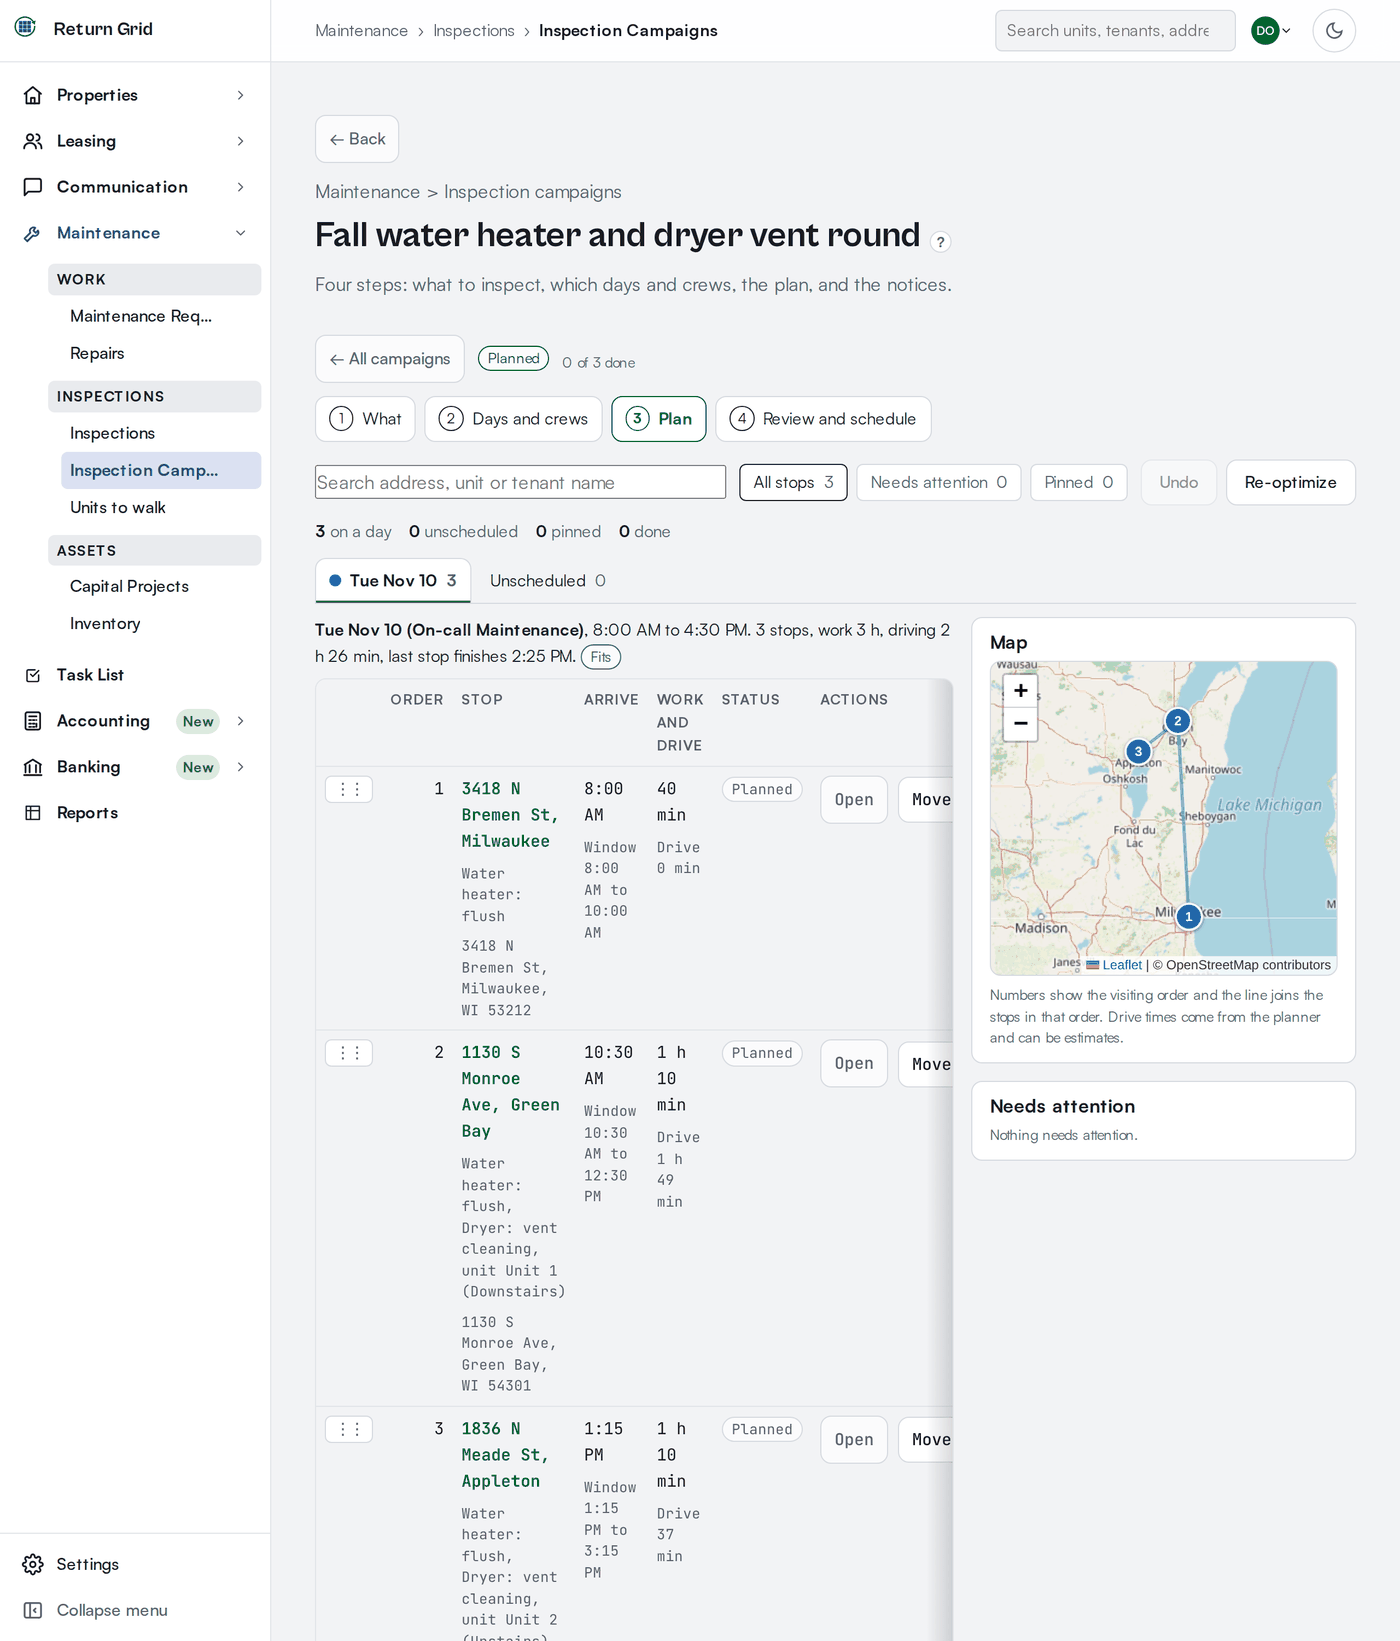Click drag handle for 1130 S Monroe stop
Image resolution: width=1400 pixels, height=1641 pixels.
click(349, 1053)
